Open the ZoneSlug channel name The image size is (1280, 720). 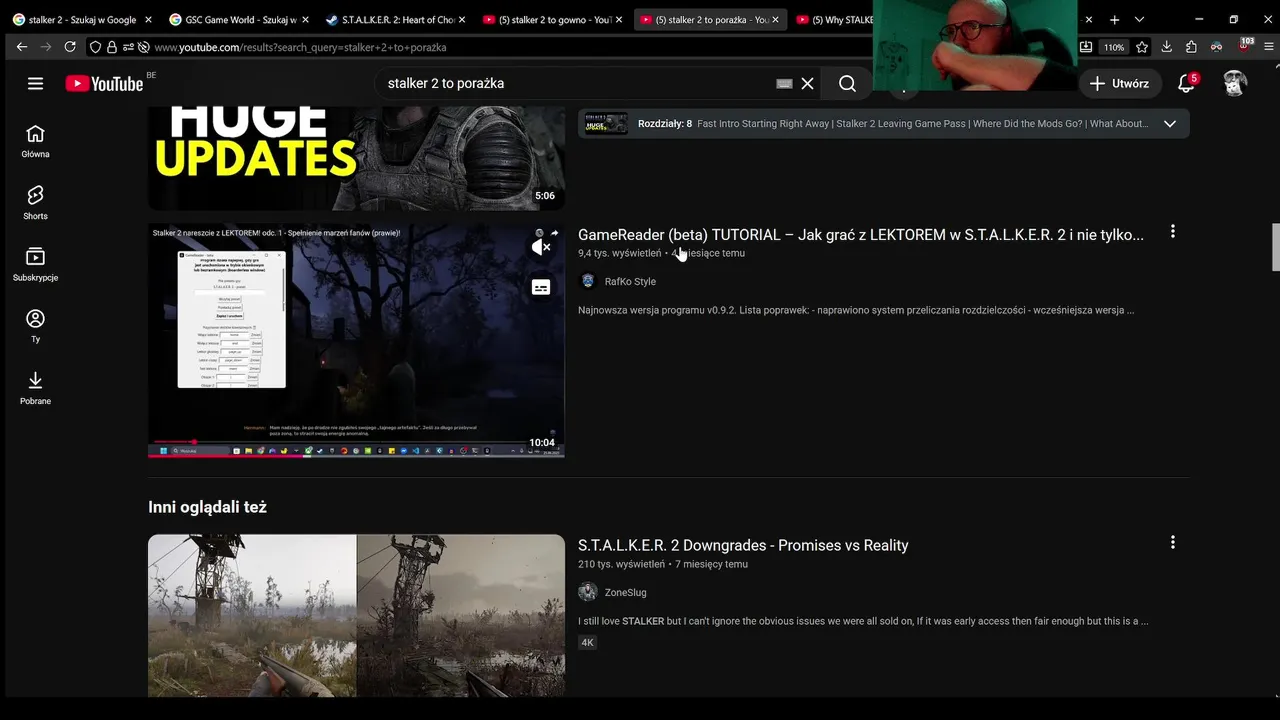pos(625,592)
